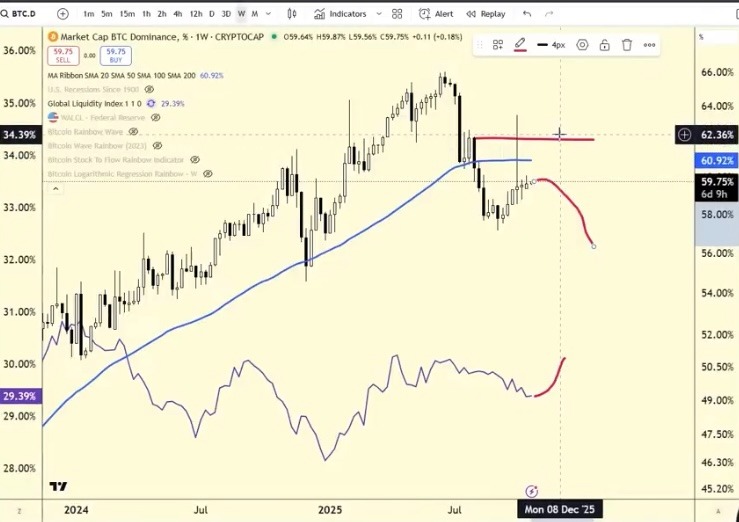The width and height of the screenshot is (739, 522).
Task: Click the blue 60.92% MA price label
Action: point(717,161)
